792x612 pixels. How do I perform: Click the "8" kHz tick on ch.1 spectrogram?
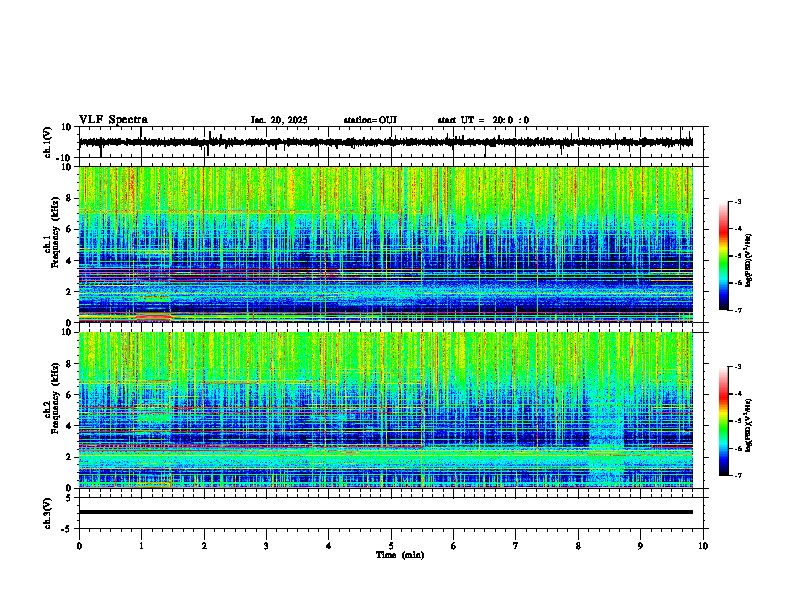[70, 198]
